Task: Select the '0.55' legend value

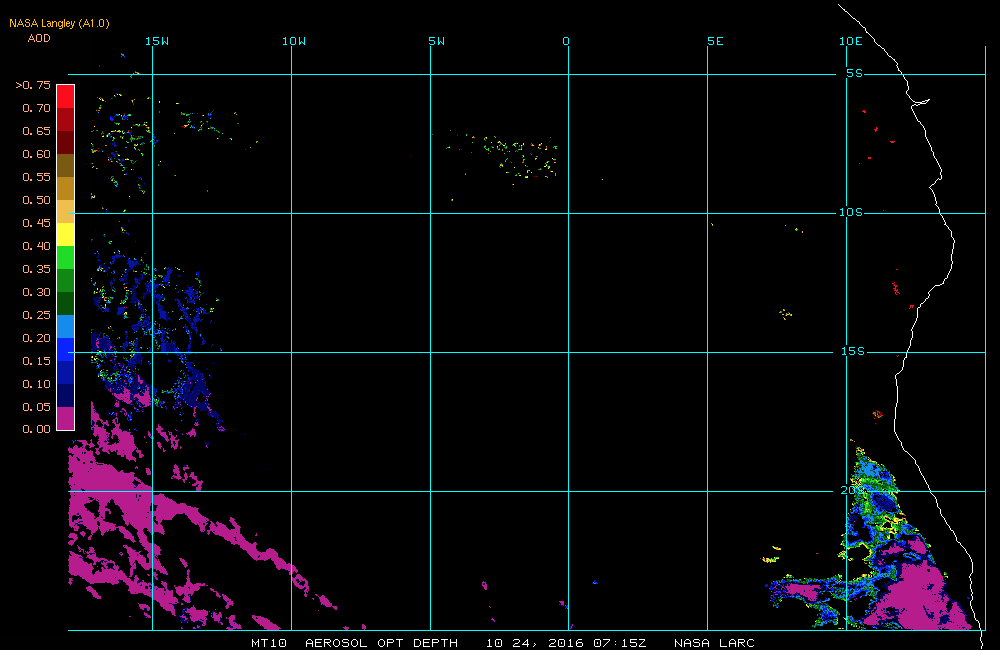Action: coord(36,177)
